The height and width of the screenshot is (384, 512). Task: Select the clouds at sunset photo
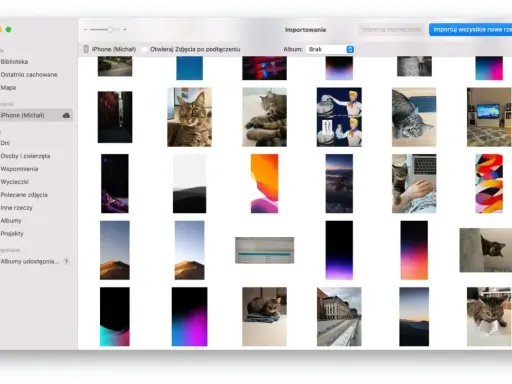tap(339, 183)
